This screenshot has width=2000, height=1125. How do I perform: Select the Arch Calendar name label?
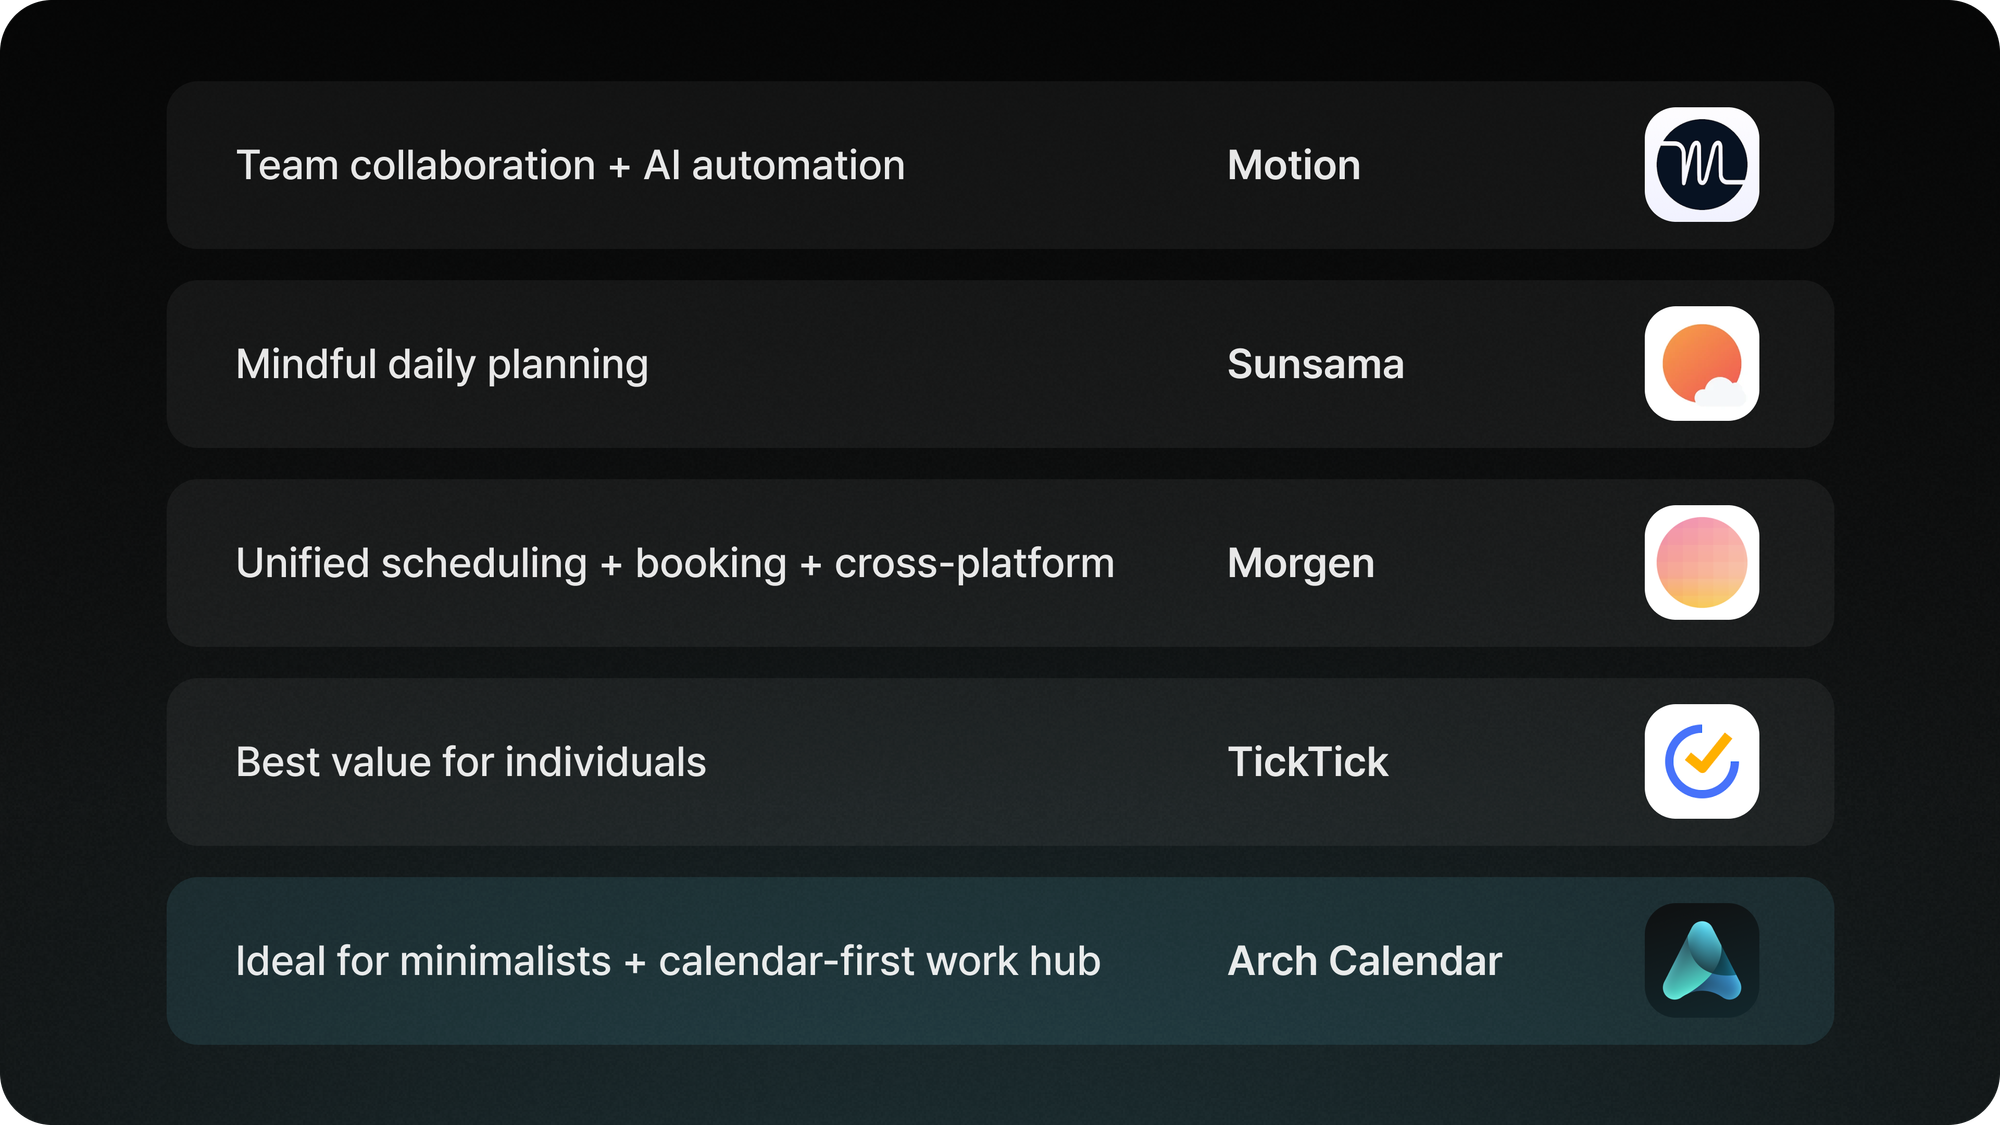point(1365,961)
